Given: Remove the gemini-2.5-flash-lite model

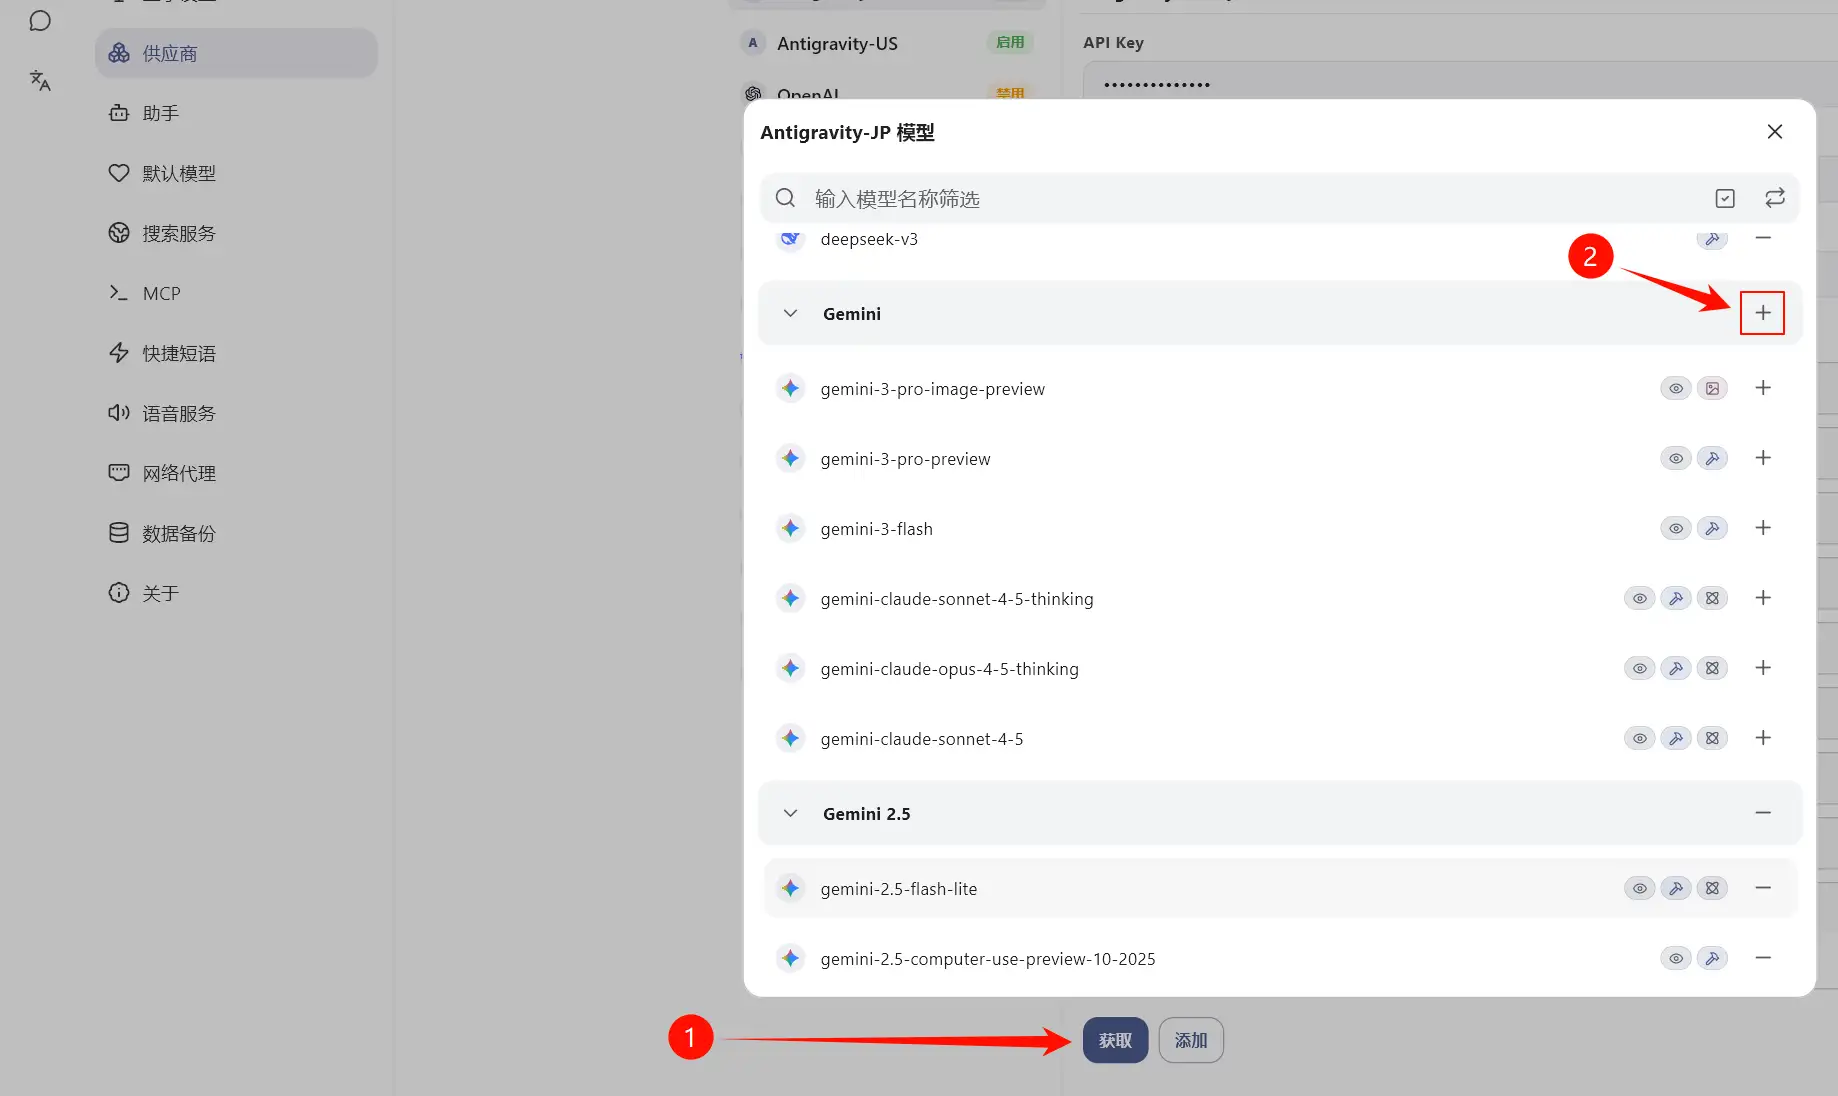Looking at the screenshot, I should click(1762, 888).
